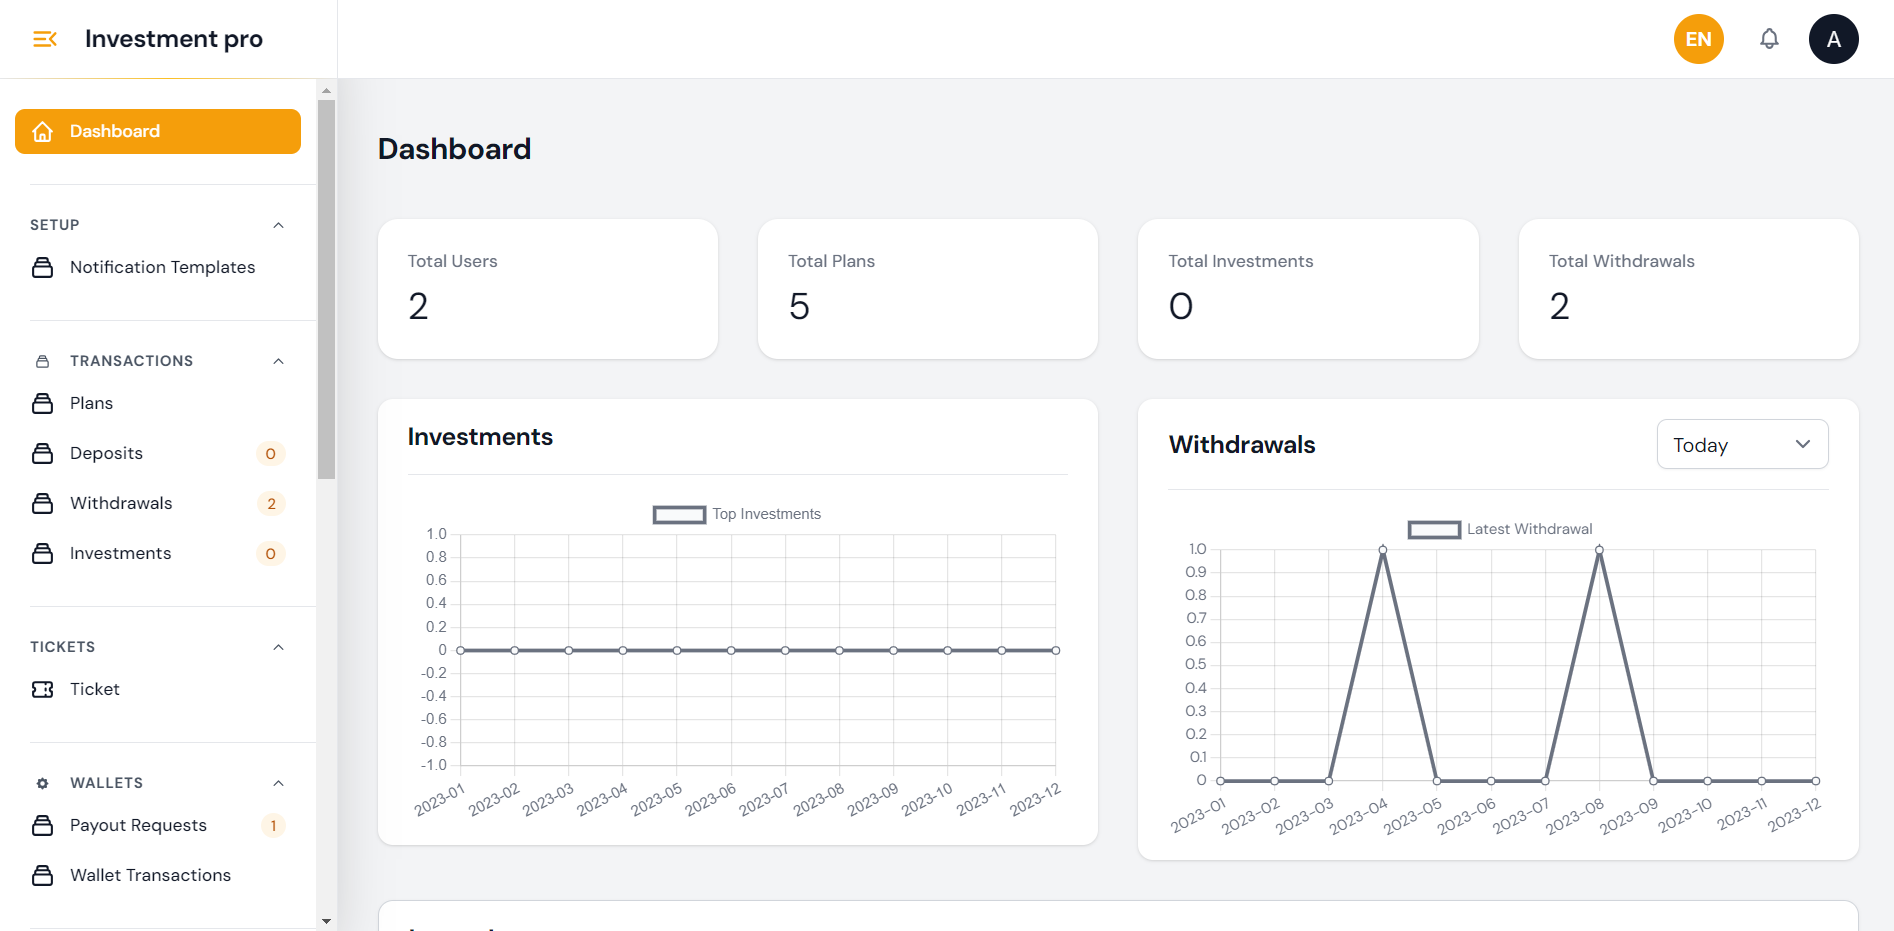1894x931 pixels.
Task: Open Payout Requests page
Action: tap(138, 825)
